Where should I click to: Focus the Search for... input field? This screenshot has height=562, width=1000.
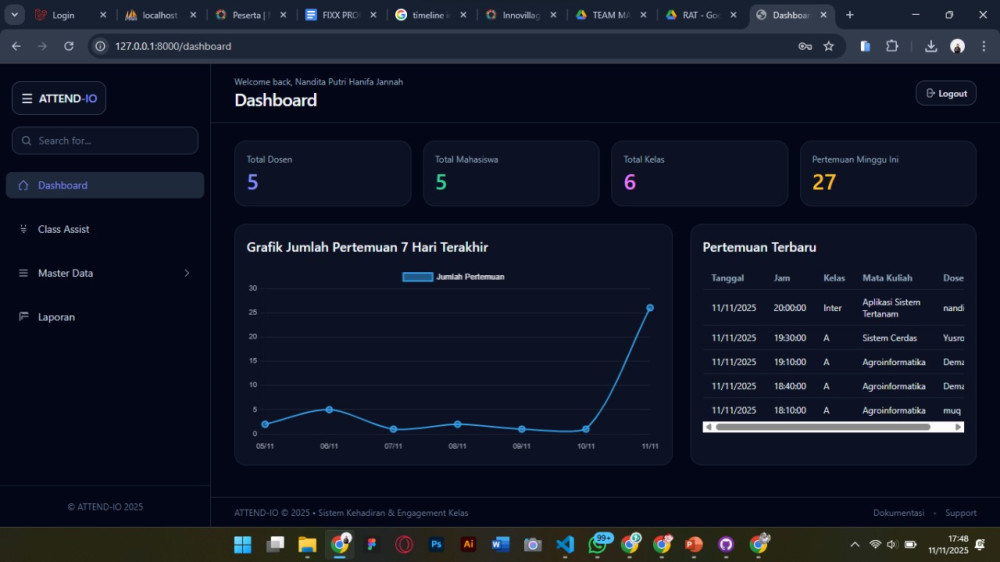(x=112, y=141)
